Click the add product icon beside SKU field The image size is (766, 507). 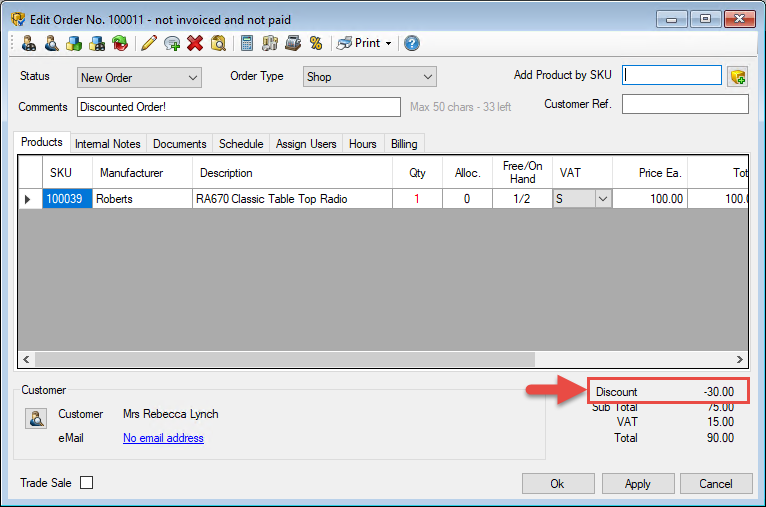[738, 76]
